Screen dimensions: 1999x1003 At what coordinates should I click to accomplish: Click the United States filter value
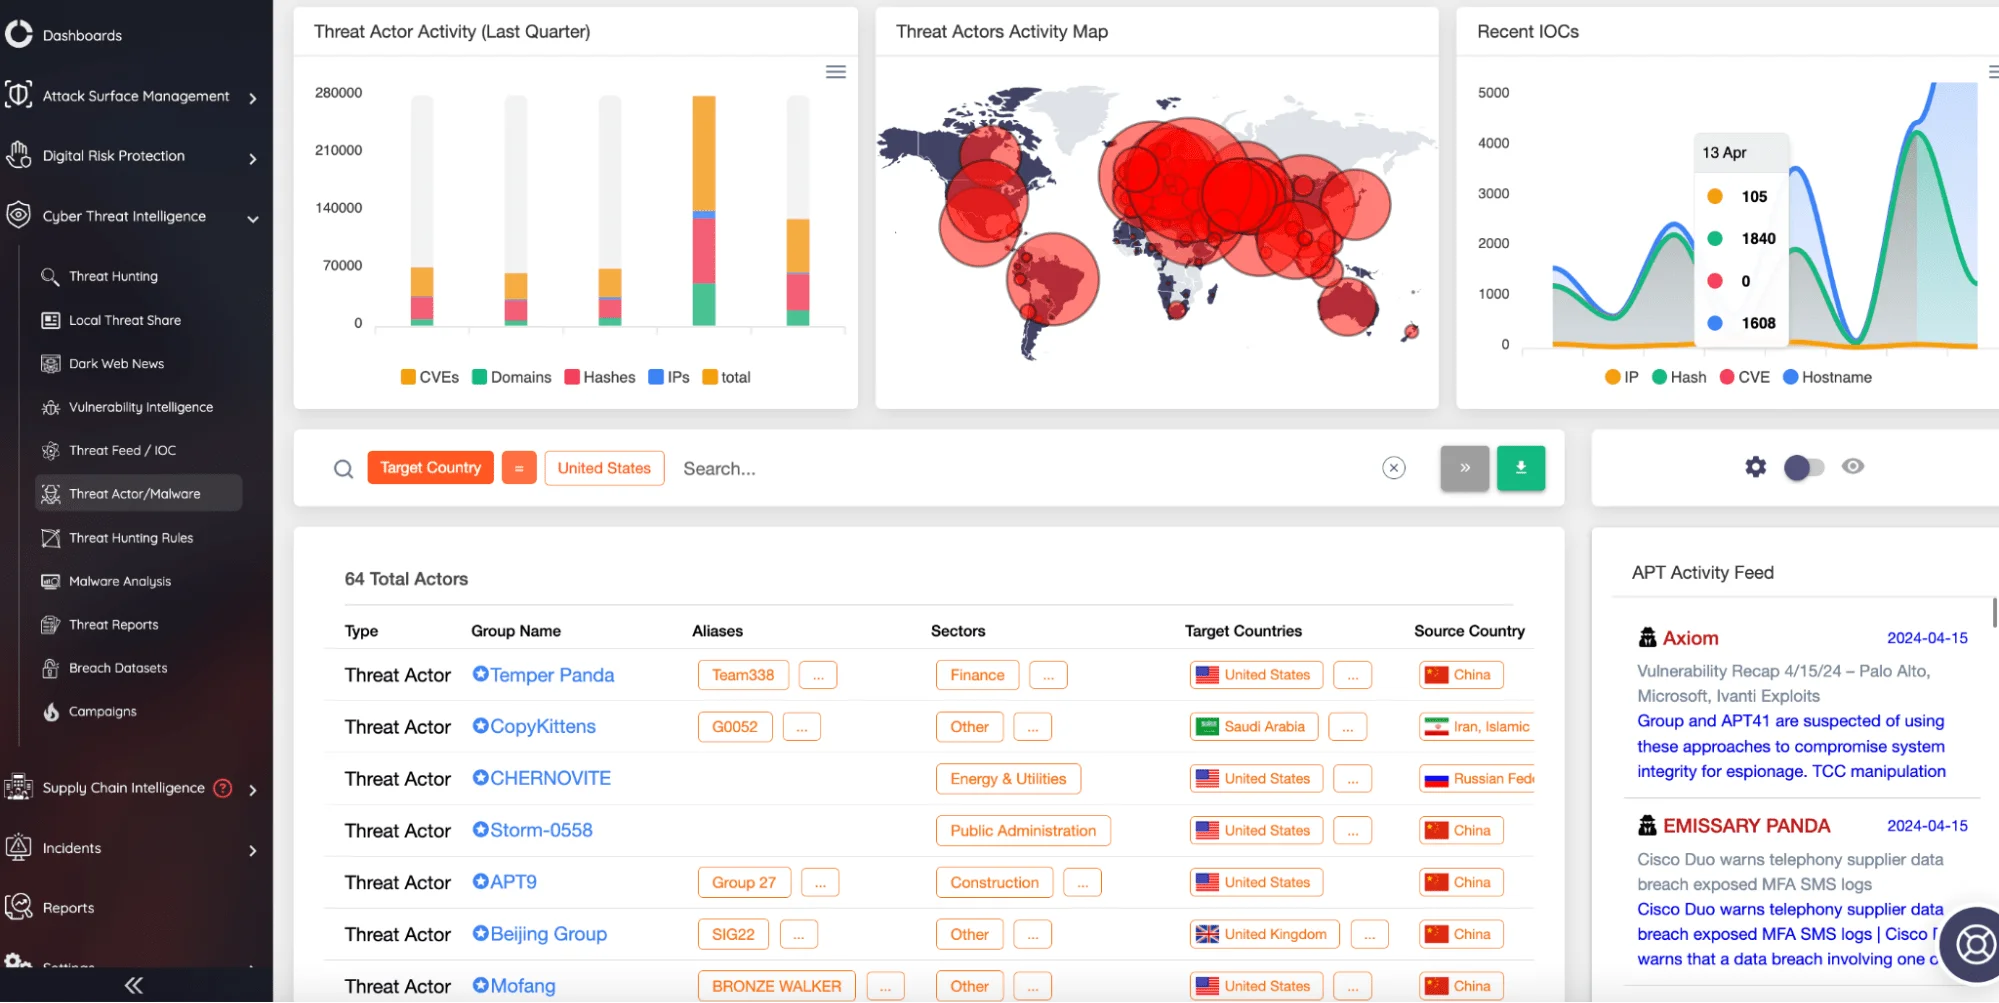coord(604,468)
